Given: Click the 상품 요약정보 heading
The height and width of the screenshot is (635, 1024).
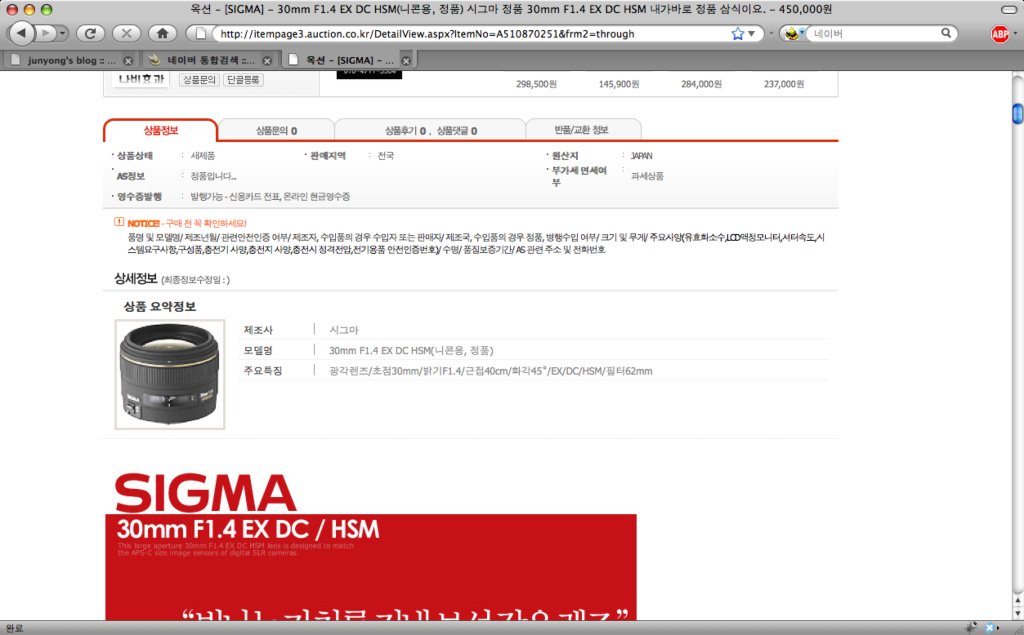Looking at the screenshot, I should 160,306.
